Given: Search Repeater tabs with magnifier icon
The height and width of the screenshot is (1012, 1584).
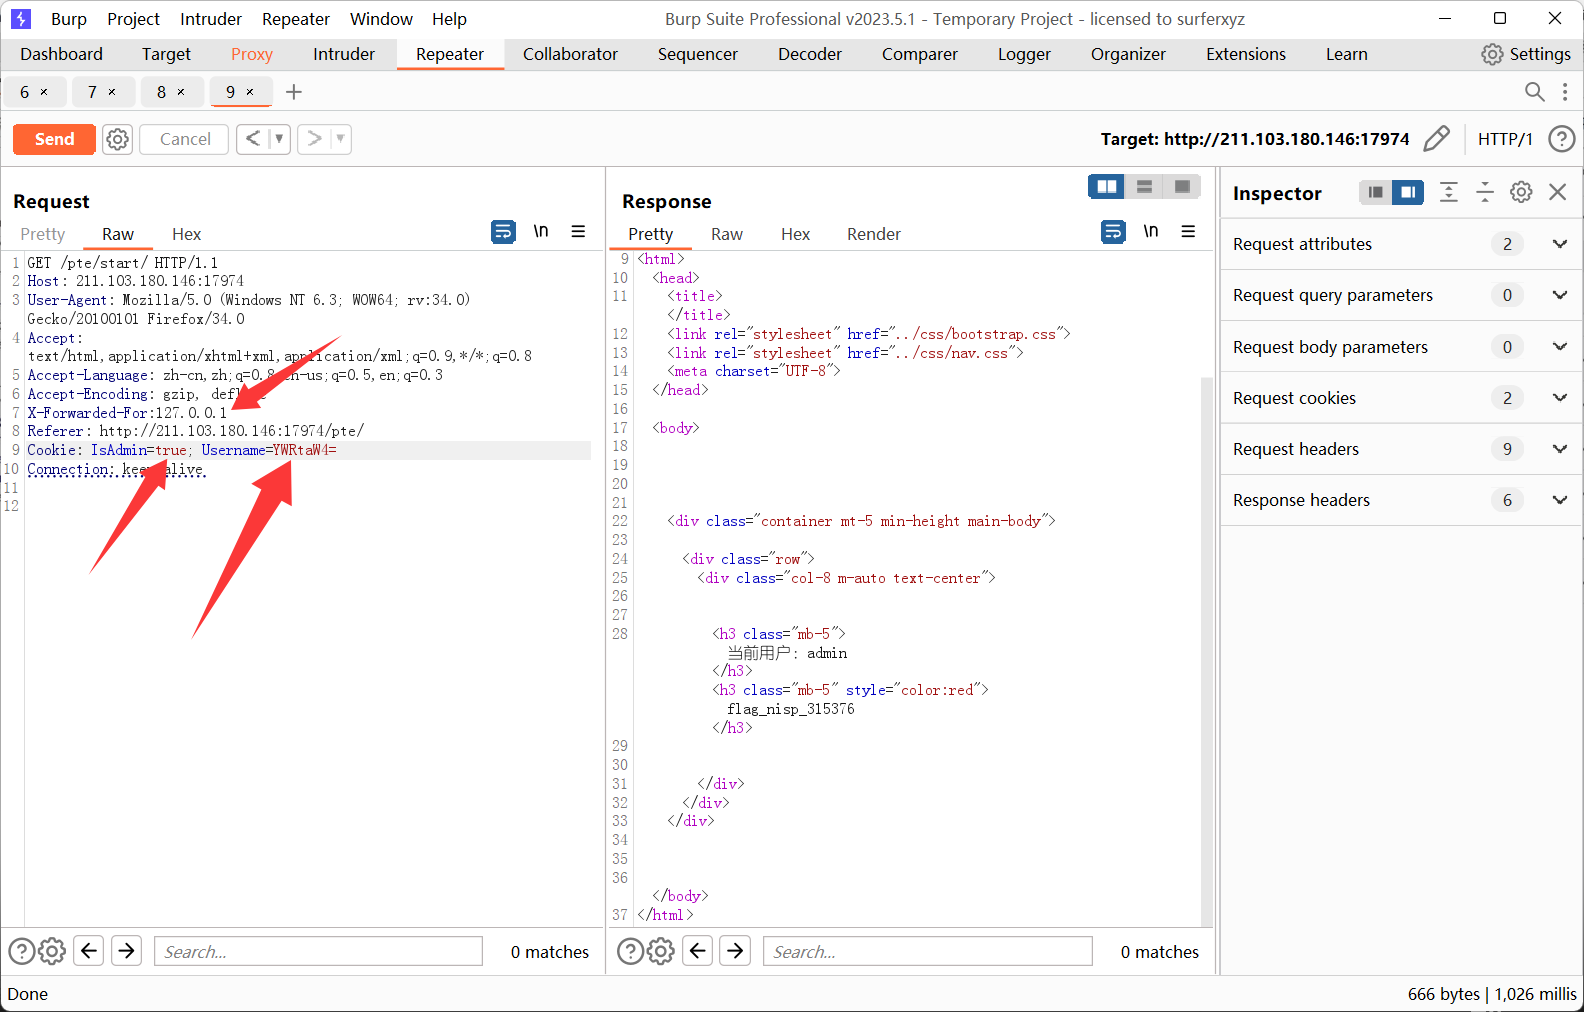Looking at the screenshot, I should (1534, 92).
